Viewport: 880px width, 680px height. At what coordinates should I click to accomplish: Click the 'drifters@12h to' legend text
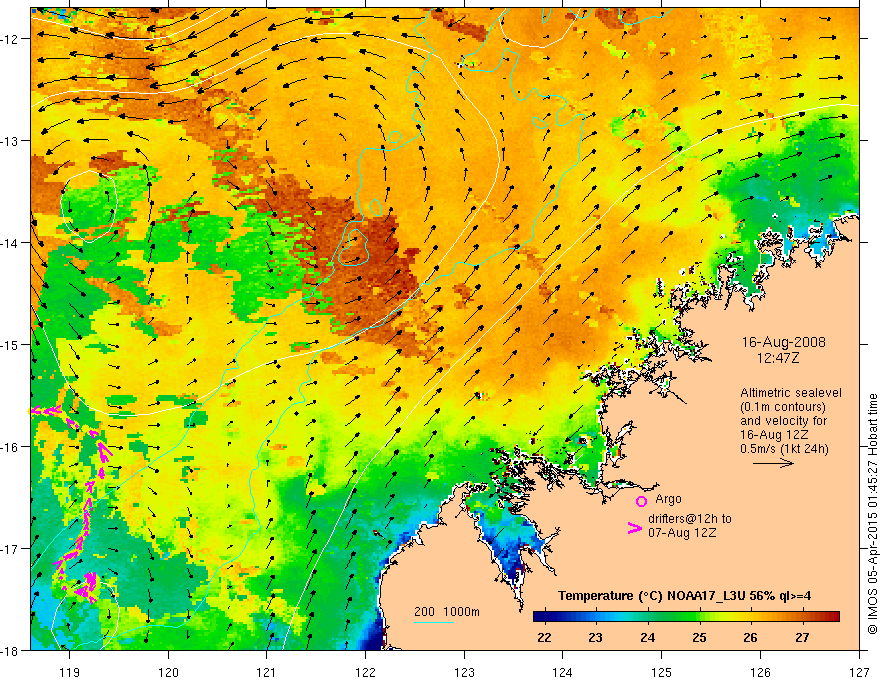point(690,519)
